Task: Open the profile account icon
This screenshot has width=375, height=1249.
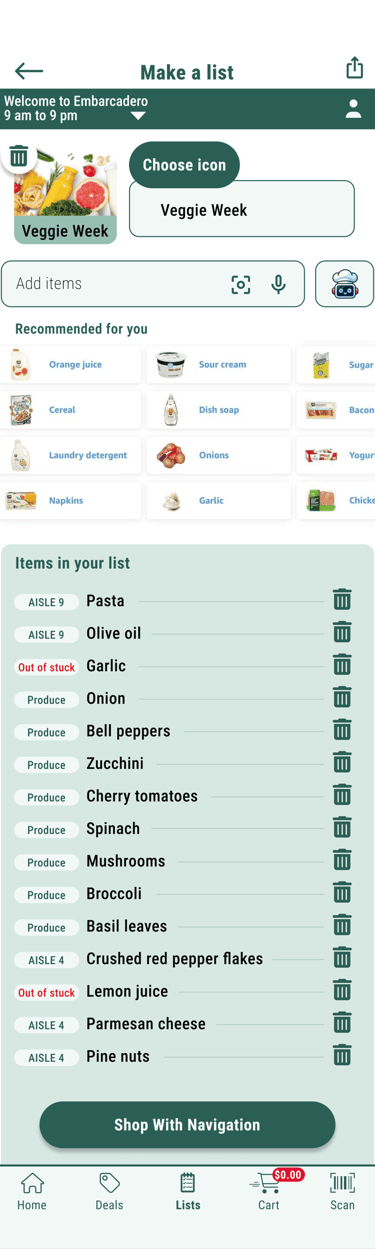Action: click(353, 110)
